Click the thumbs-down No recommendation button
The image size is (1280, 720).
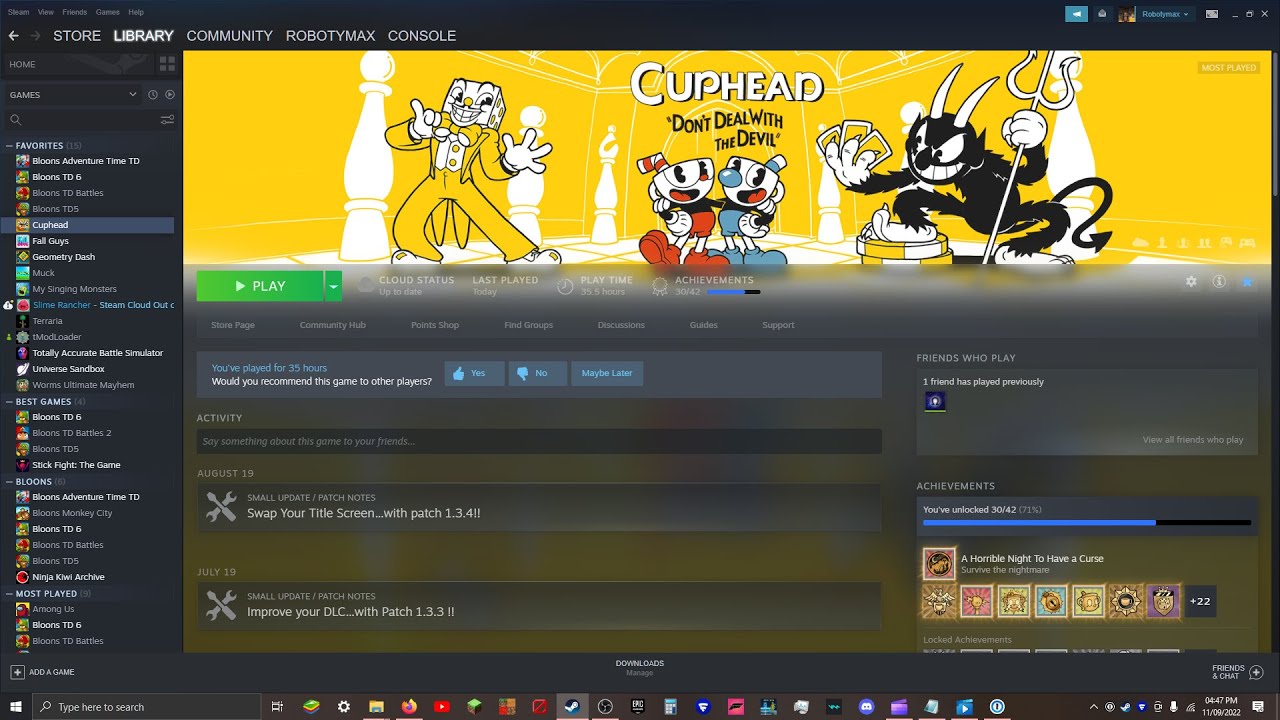(537, 373)
